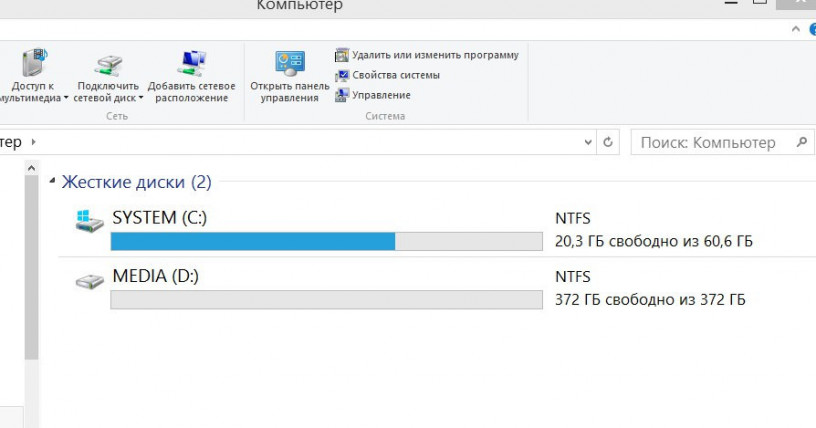
Task: Click the Добавить сетевое расположение label
Action: tap(192, 92)
